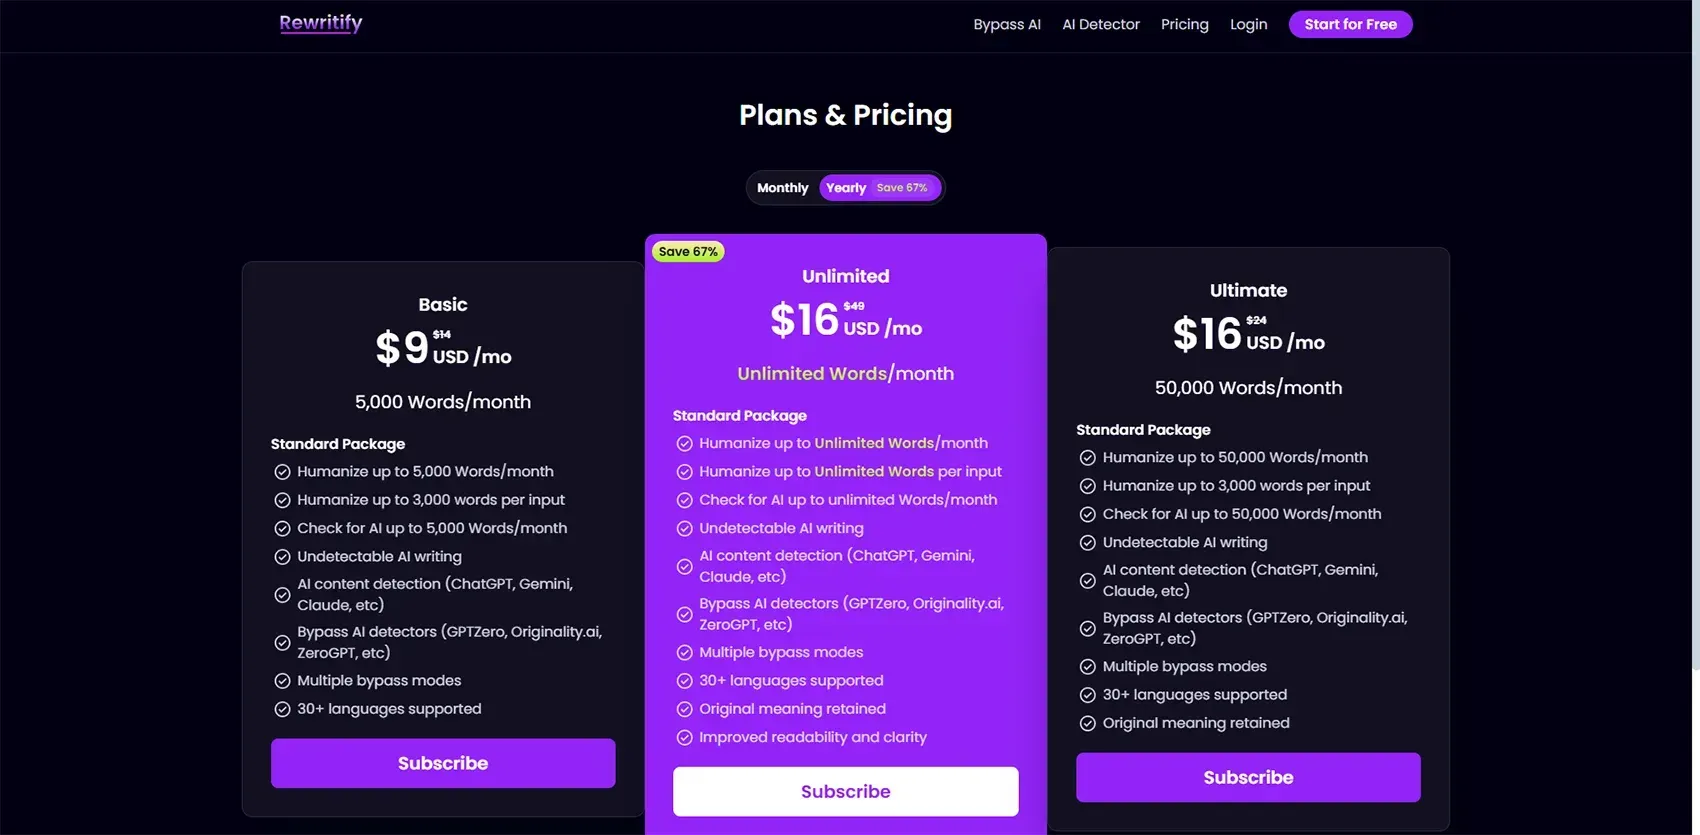This screenshot has width=1700, height=835.
Task: Click the check icon beside Original meaning retained in Ultimate
Action: coord(1087,723)
